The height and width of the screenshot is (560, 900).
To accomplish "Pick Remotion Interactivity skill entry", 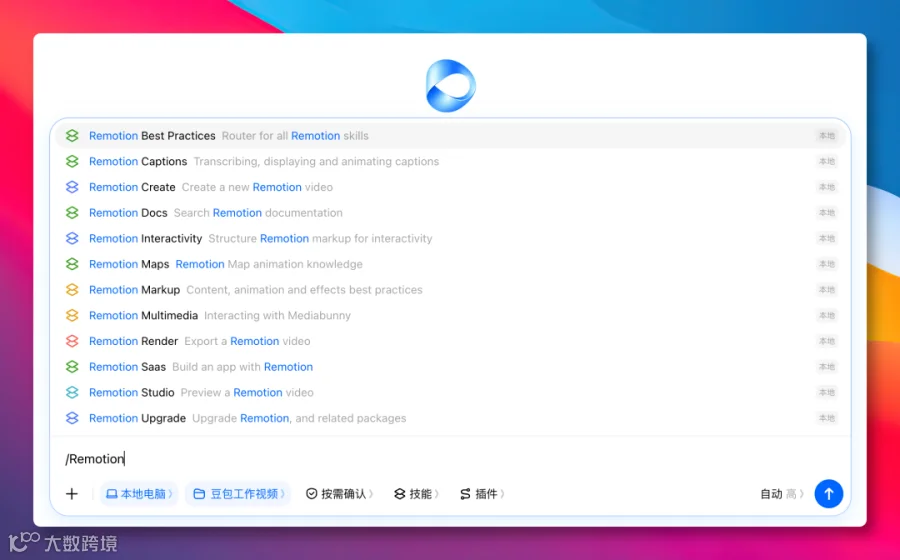I will [x=450, y=239].
